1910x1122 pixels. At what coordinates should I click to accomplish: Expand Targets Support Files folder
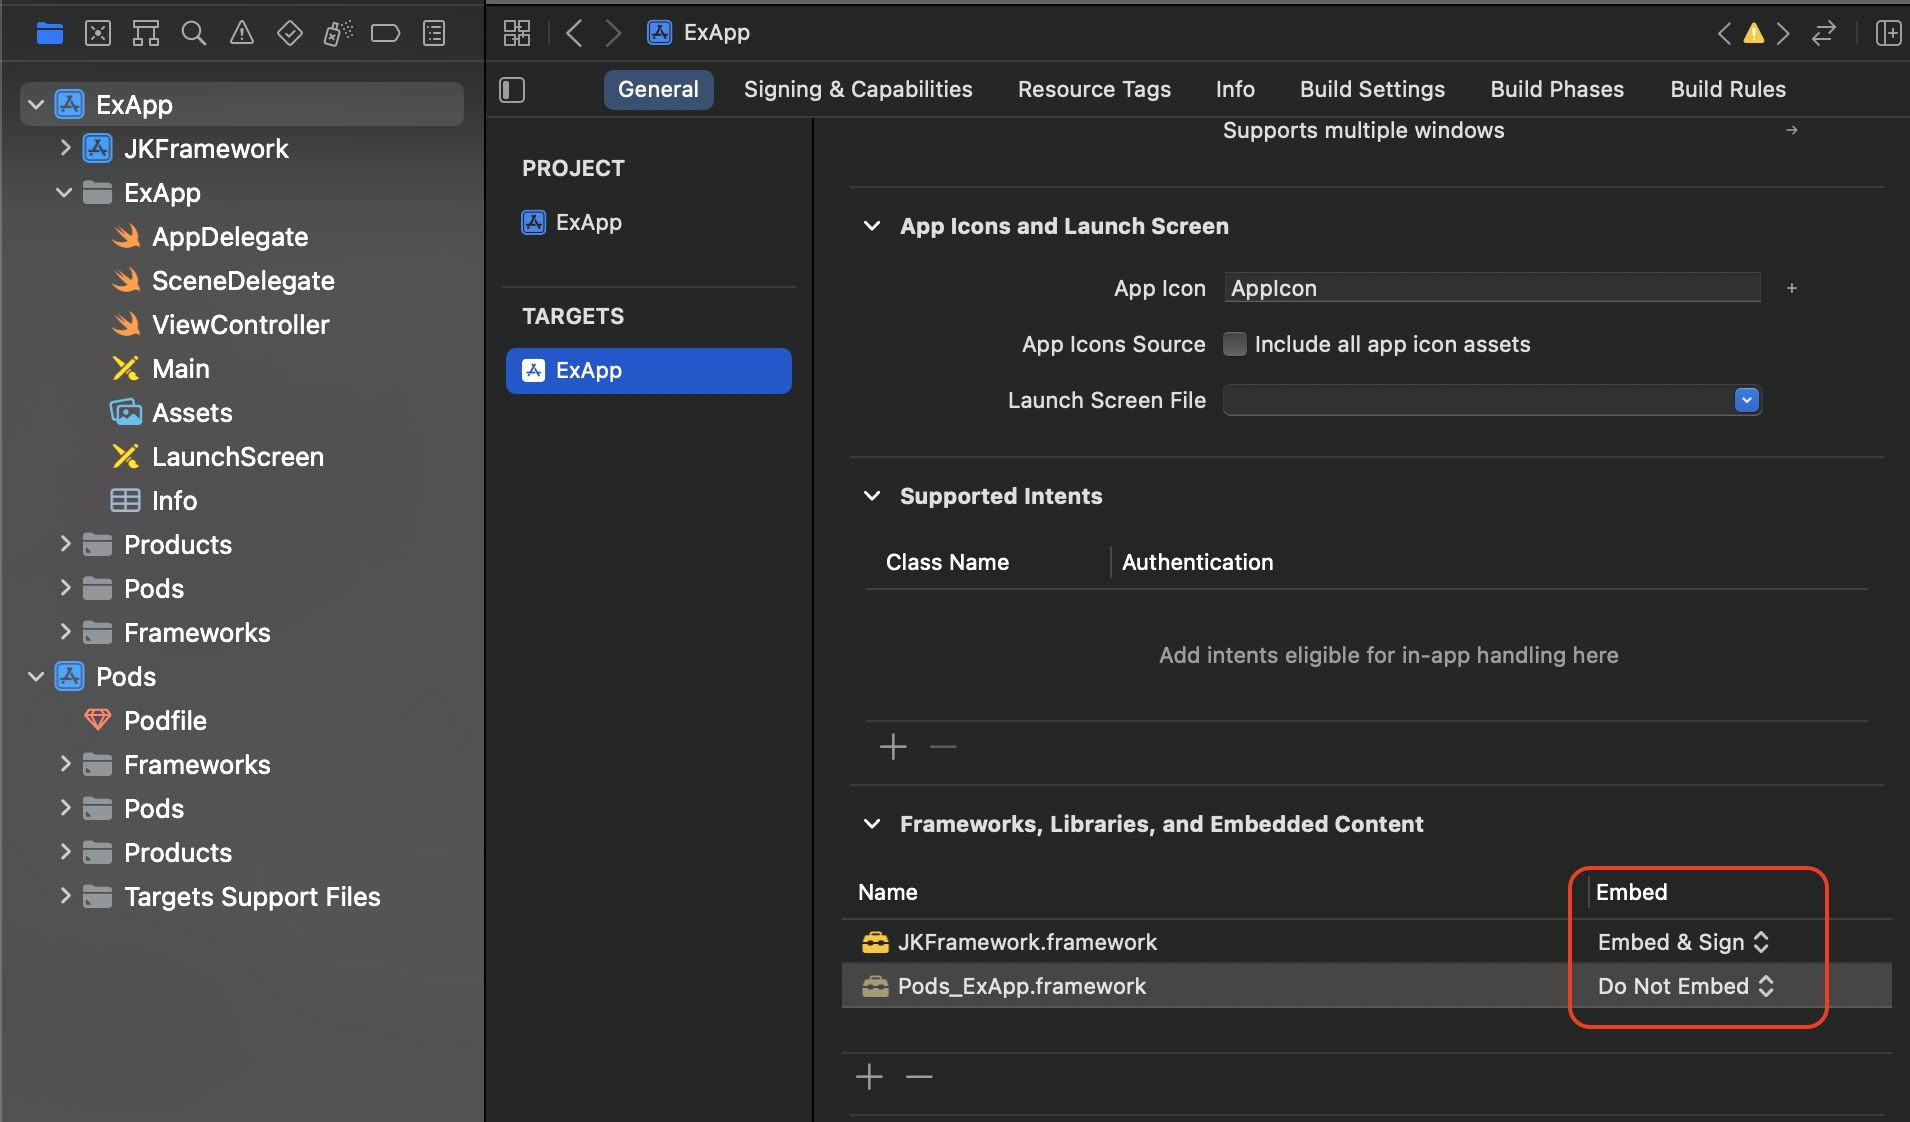(65, 896)
